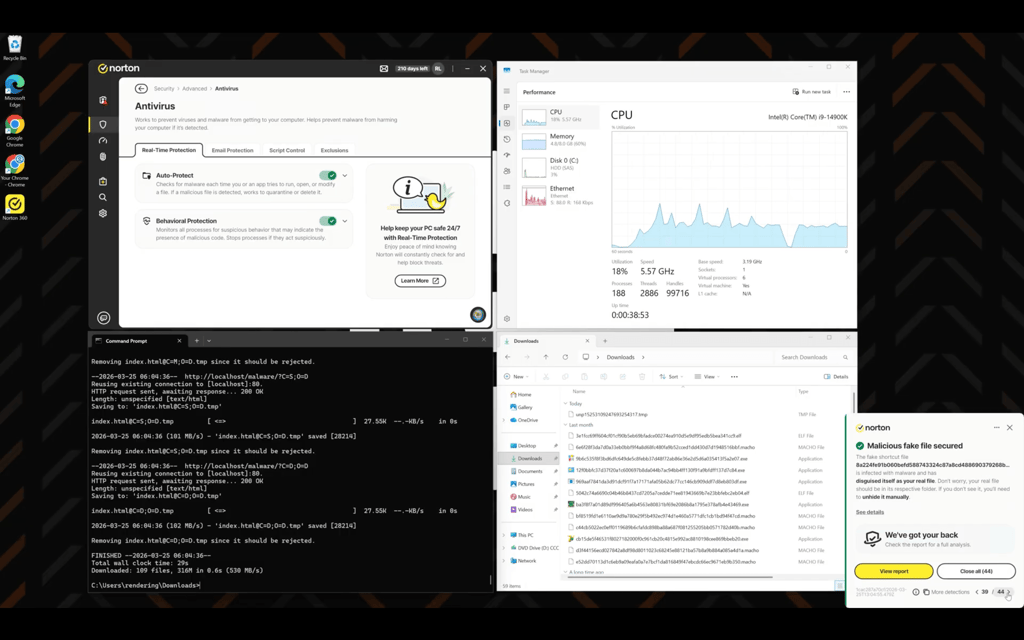Image resolution: width=1024 pixels, height=640 pixels.
Task: Switch to Script Control tab
Action: [x=287, y=150]
